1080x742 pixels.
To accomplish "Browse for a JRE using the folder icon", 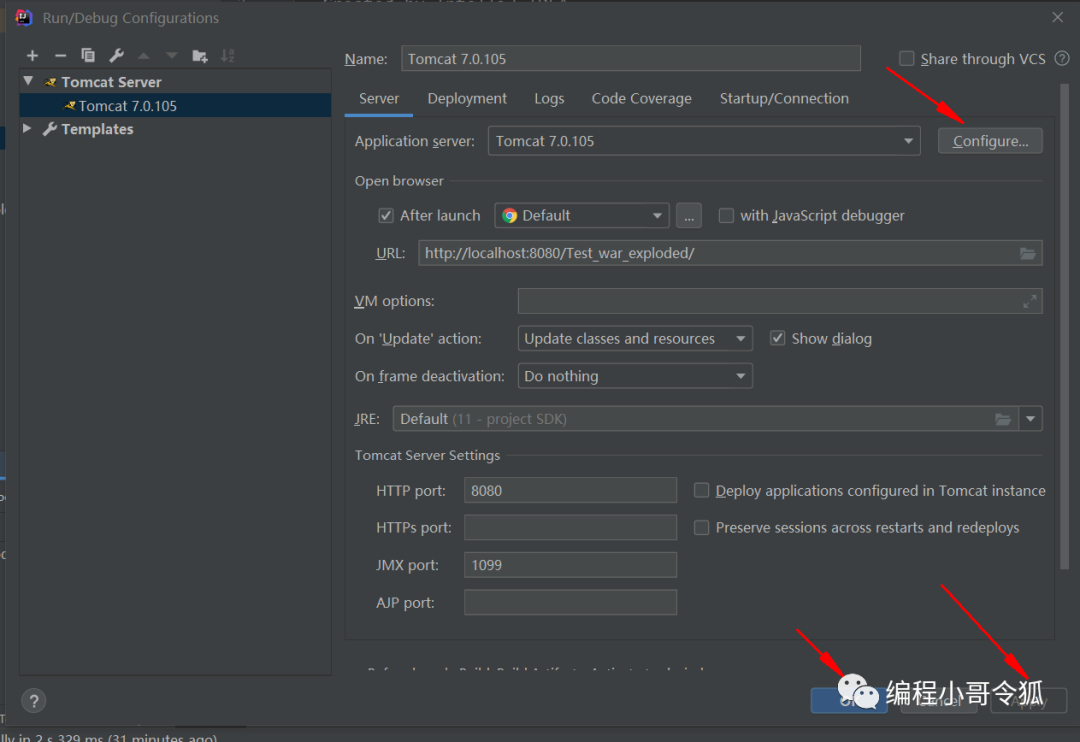I will pyautogui.click(x=1003, y=419).
